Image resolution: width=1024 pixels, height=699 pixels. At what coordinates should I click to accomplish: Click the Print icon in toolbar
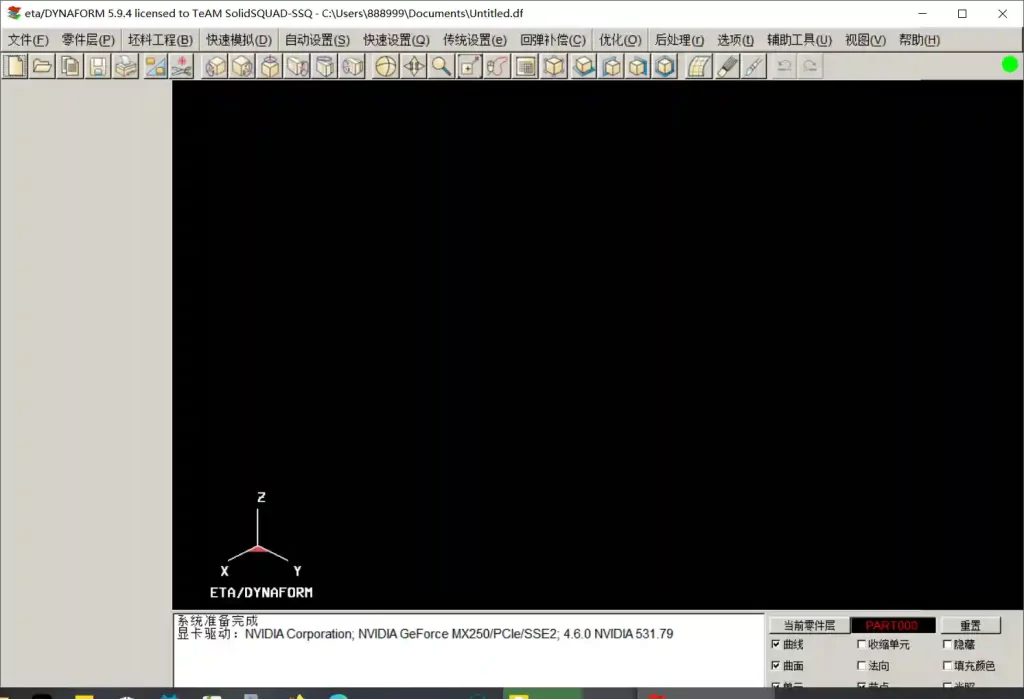click(x=125, y=67)
